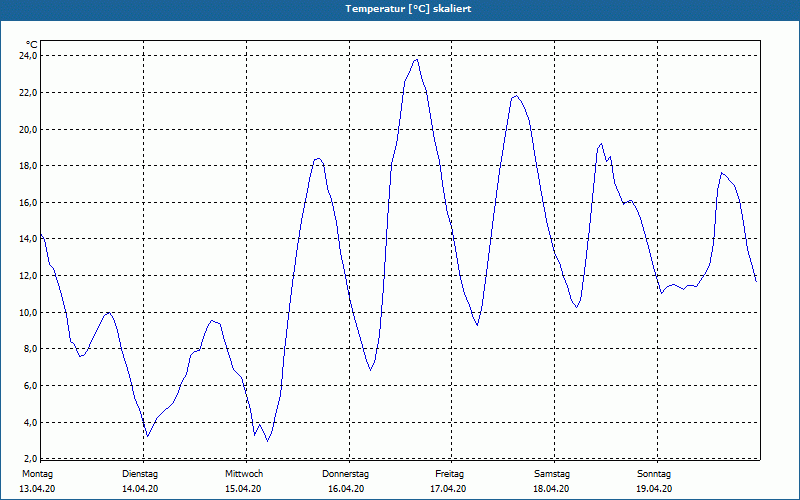Click the 16,0 axis value
This screenshot has height=500, width=800.
(x=29, y=203)
